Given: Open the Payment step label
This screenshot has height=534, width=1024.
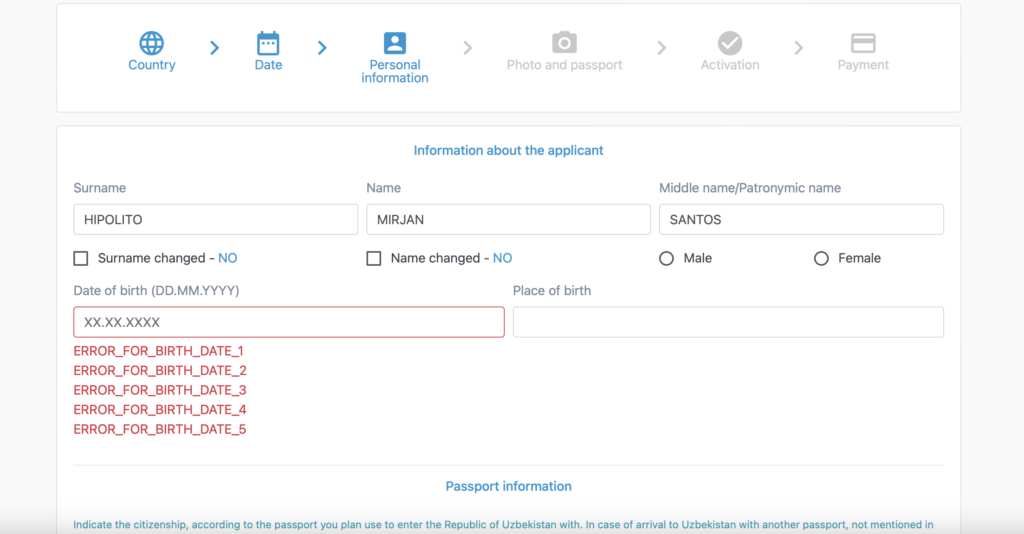Looking at the screenshot, I should [x=863, y=65].
